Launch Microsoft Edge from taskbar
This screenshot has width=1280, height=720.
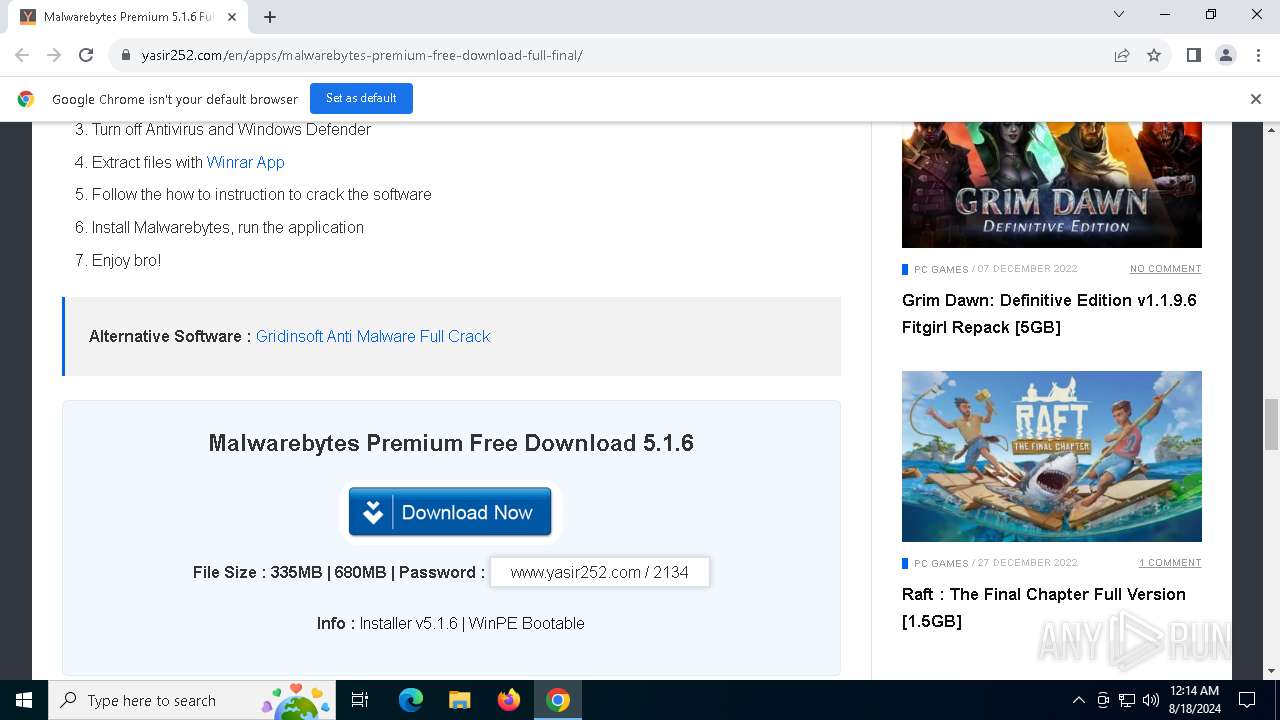tap(411, 700)
